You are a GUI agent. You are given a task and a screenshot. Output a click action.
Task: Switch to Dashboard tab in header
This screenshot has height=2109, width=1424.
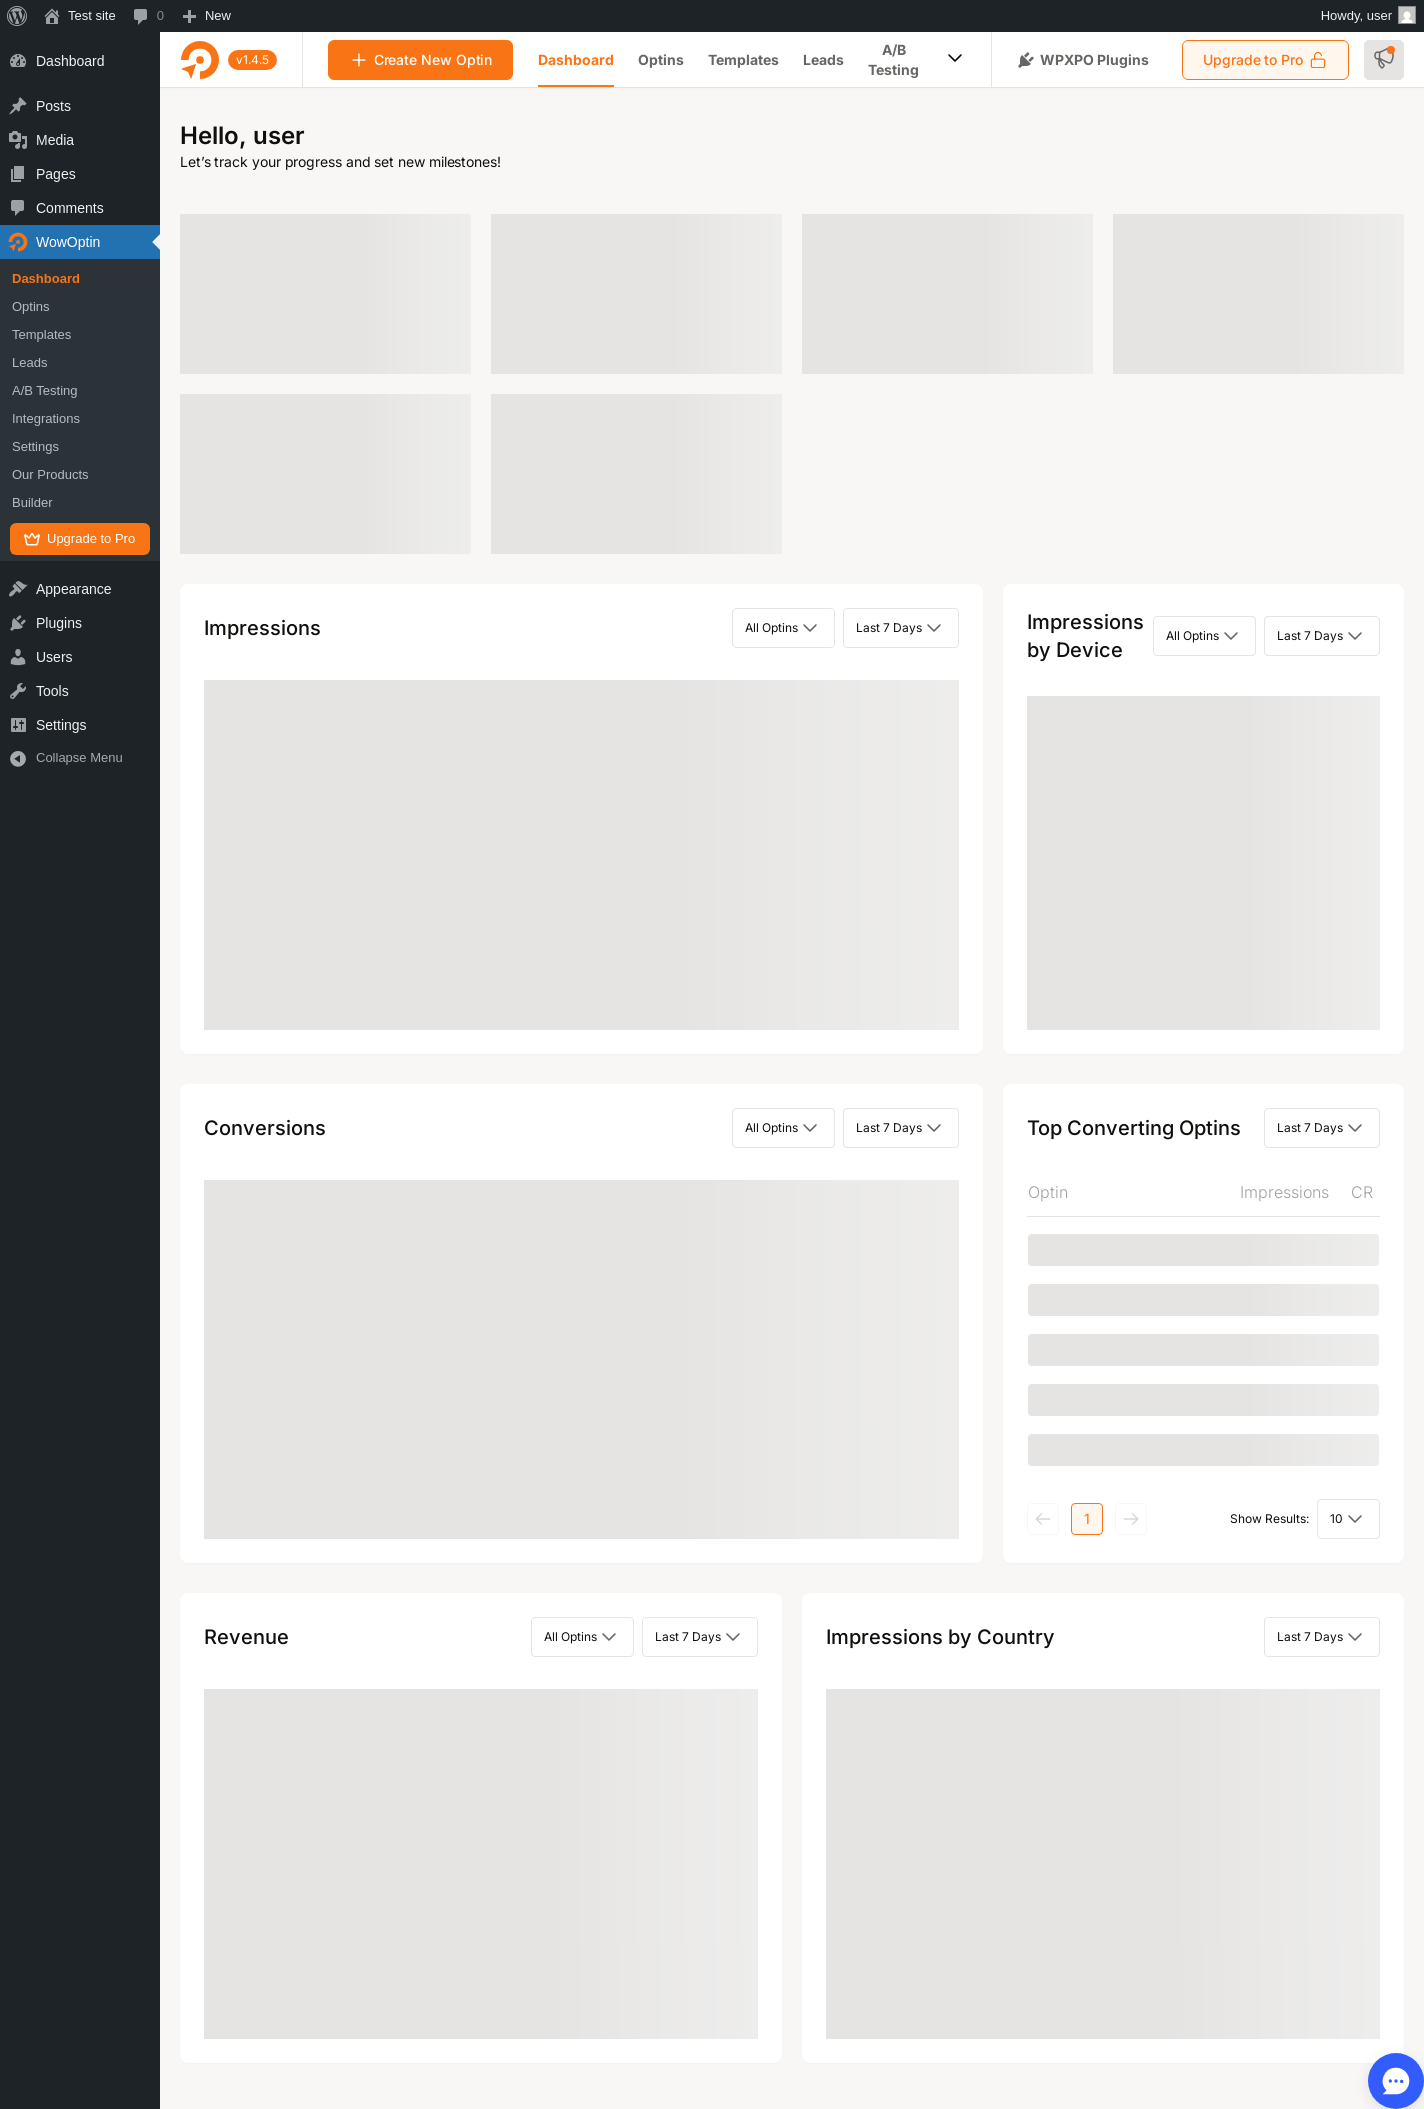click(576, 60)
